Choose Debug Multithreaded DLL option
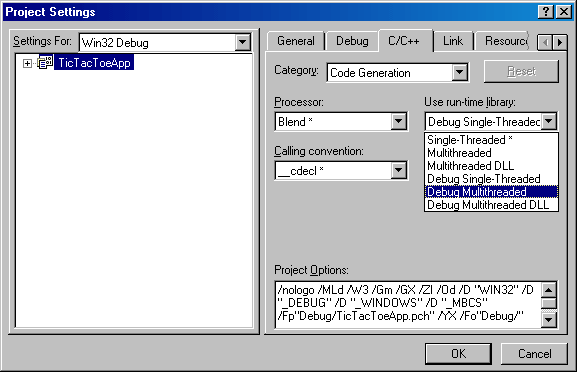This screenshot has height=372, width=577. 491,205
